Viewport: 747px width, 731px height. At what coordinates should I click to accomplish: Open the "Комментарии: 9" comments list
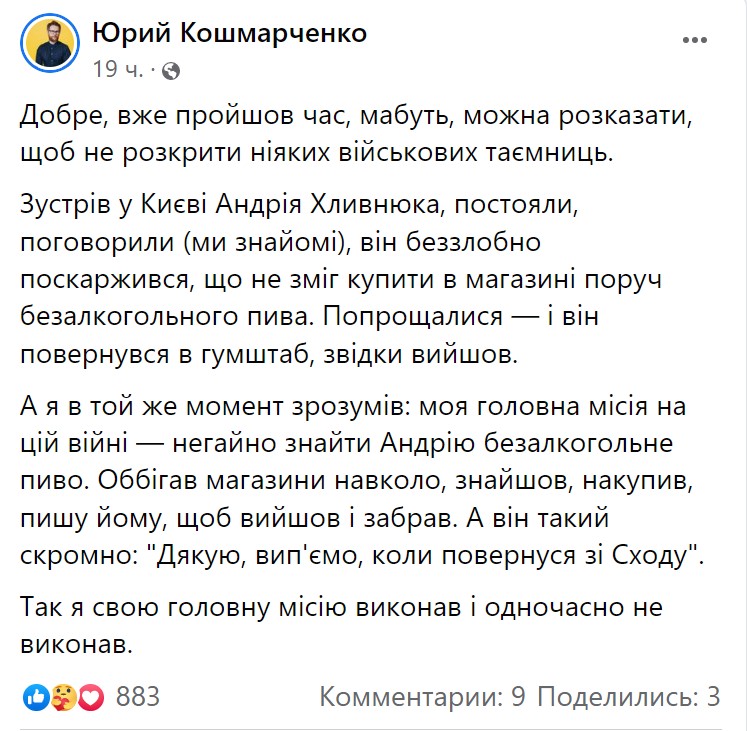click(422, 696)
